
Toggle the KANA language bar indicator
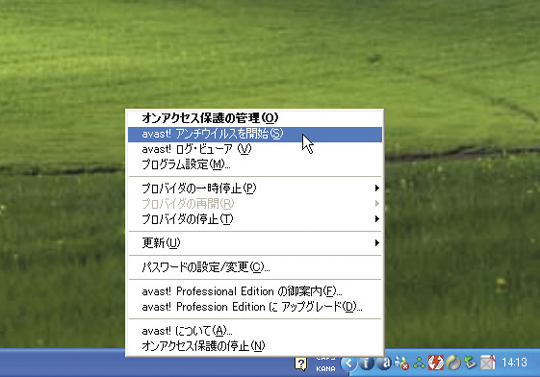[326, 368]
